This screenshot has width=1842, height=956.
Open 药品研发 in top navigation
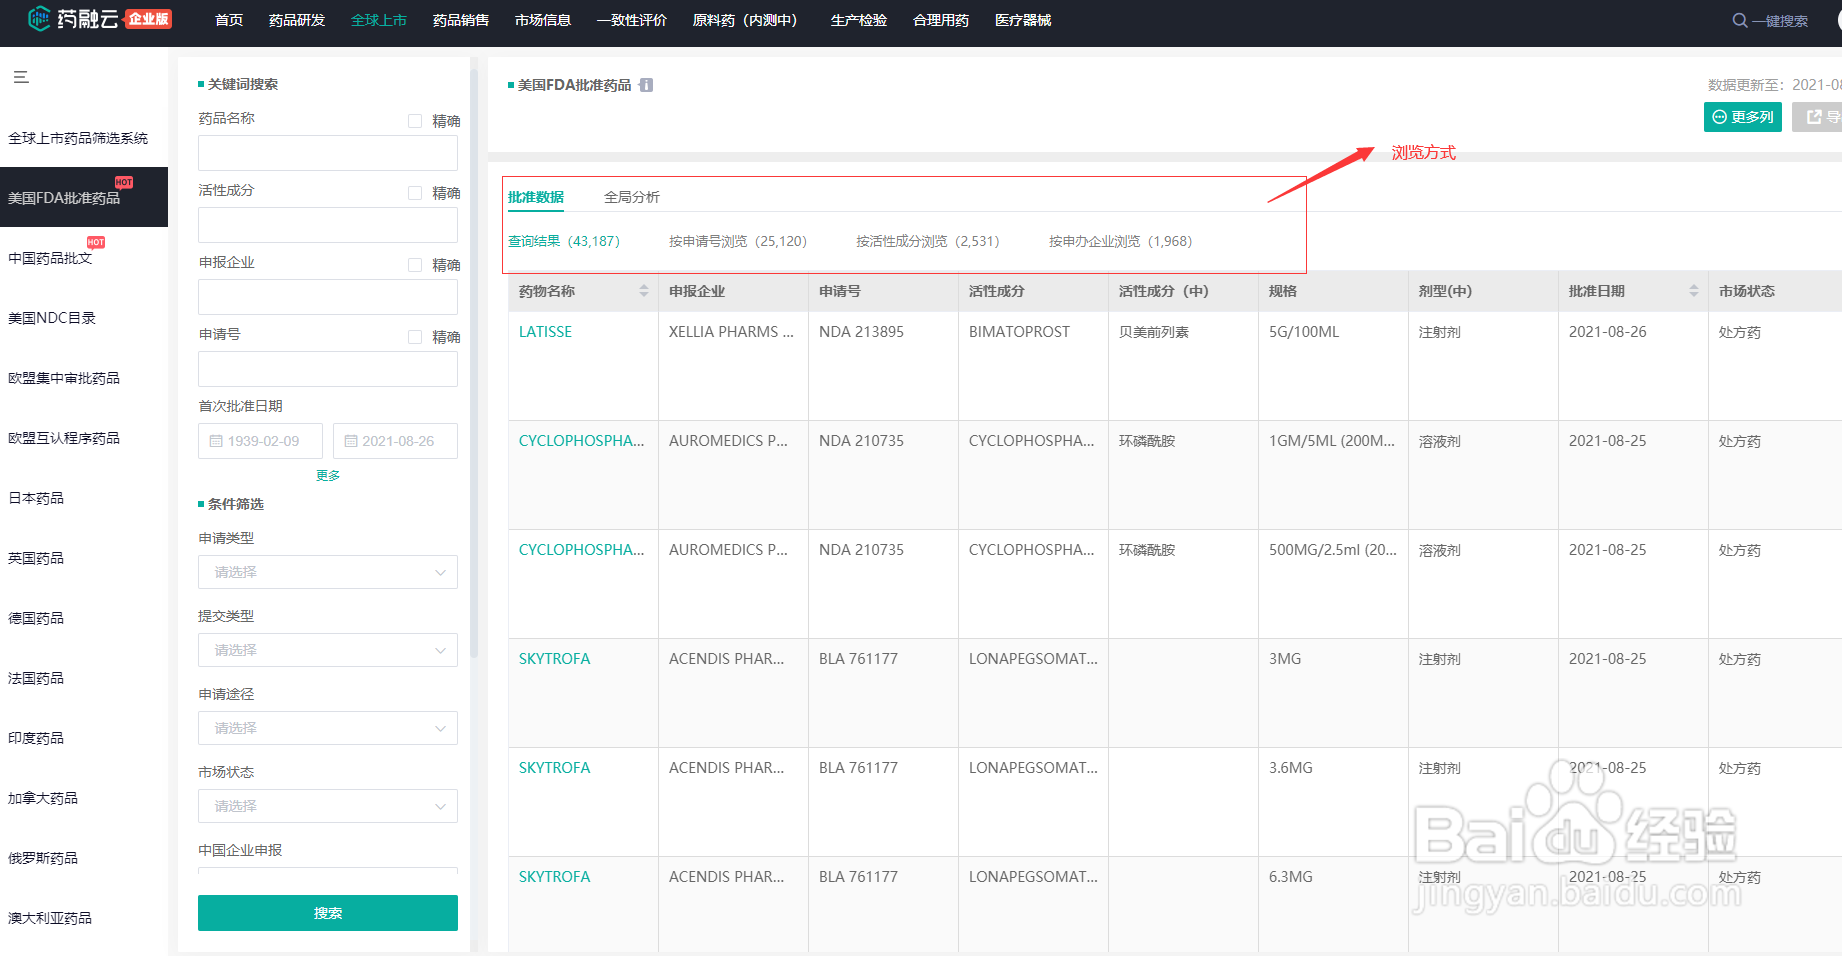(297, 20)
